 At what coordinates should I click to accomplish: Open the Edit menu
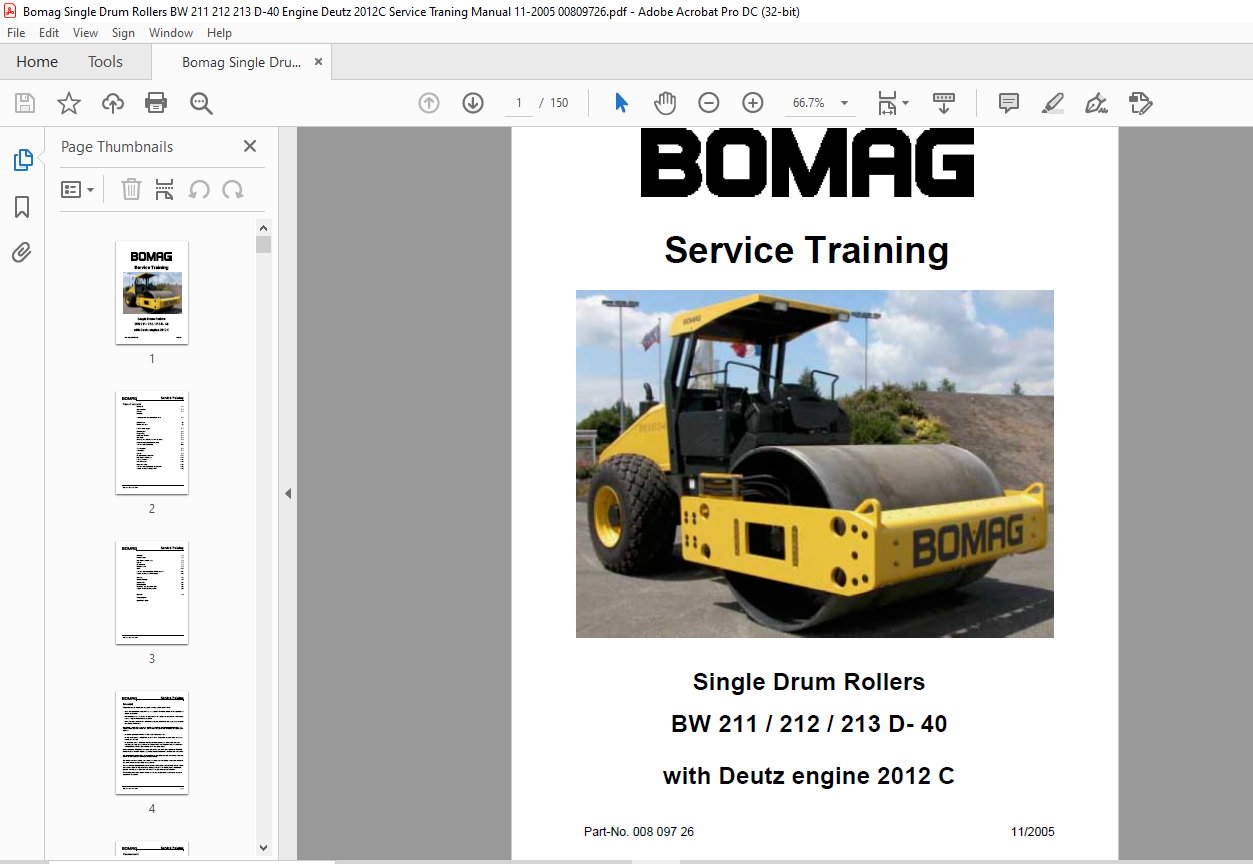click(49, 33)
